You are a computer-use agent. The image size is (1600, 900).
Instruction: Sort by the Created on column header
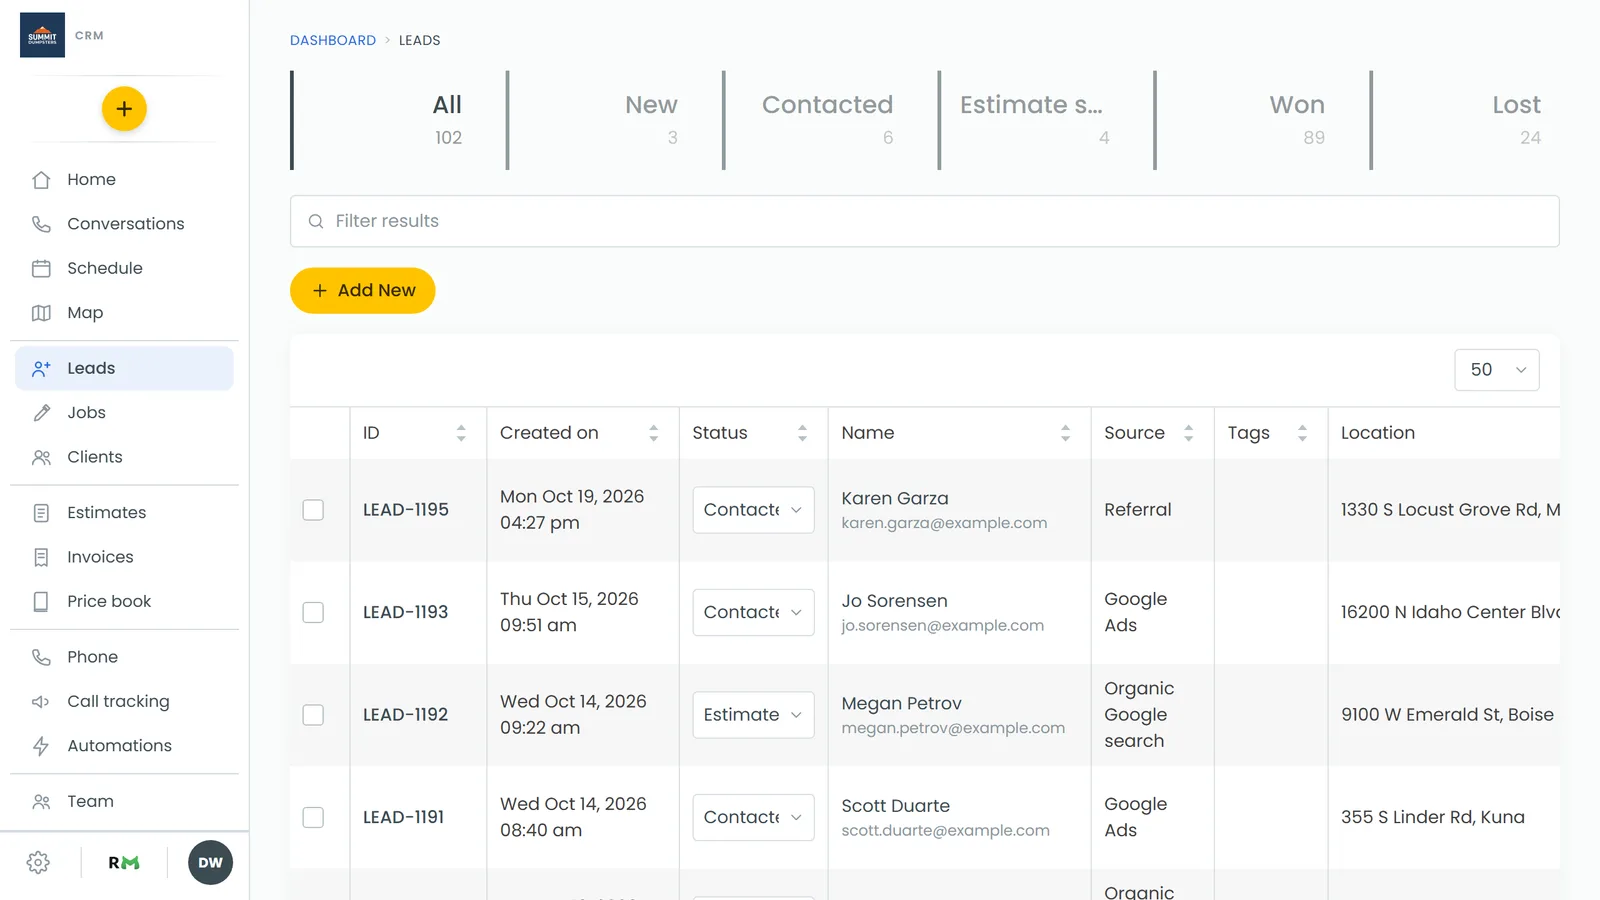coord(582,433)
